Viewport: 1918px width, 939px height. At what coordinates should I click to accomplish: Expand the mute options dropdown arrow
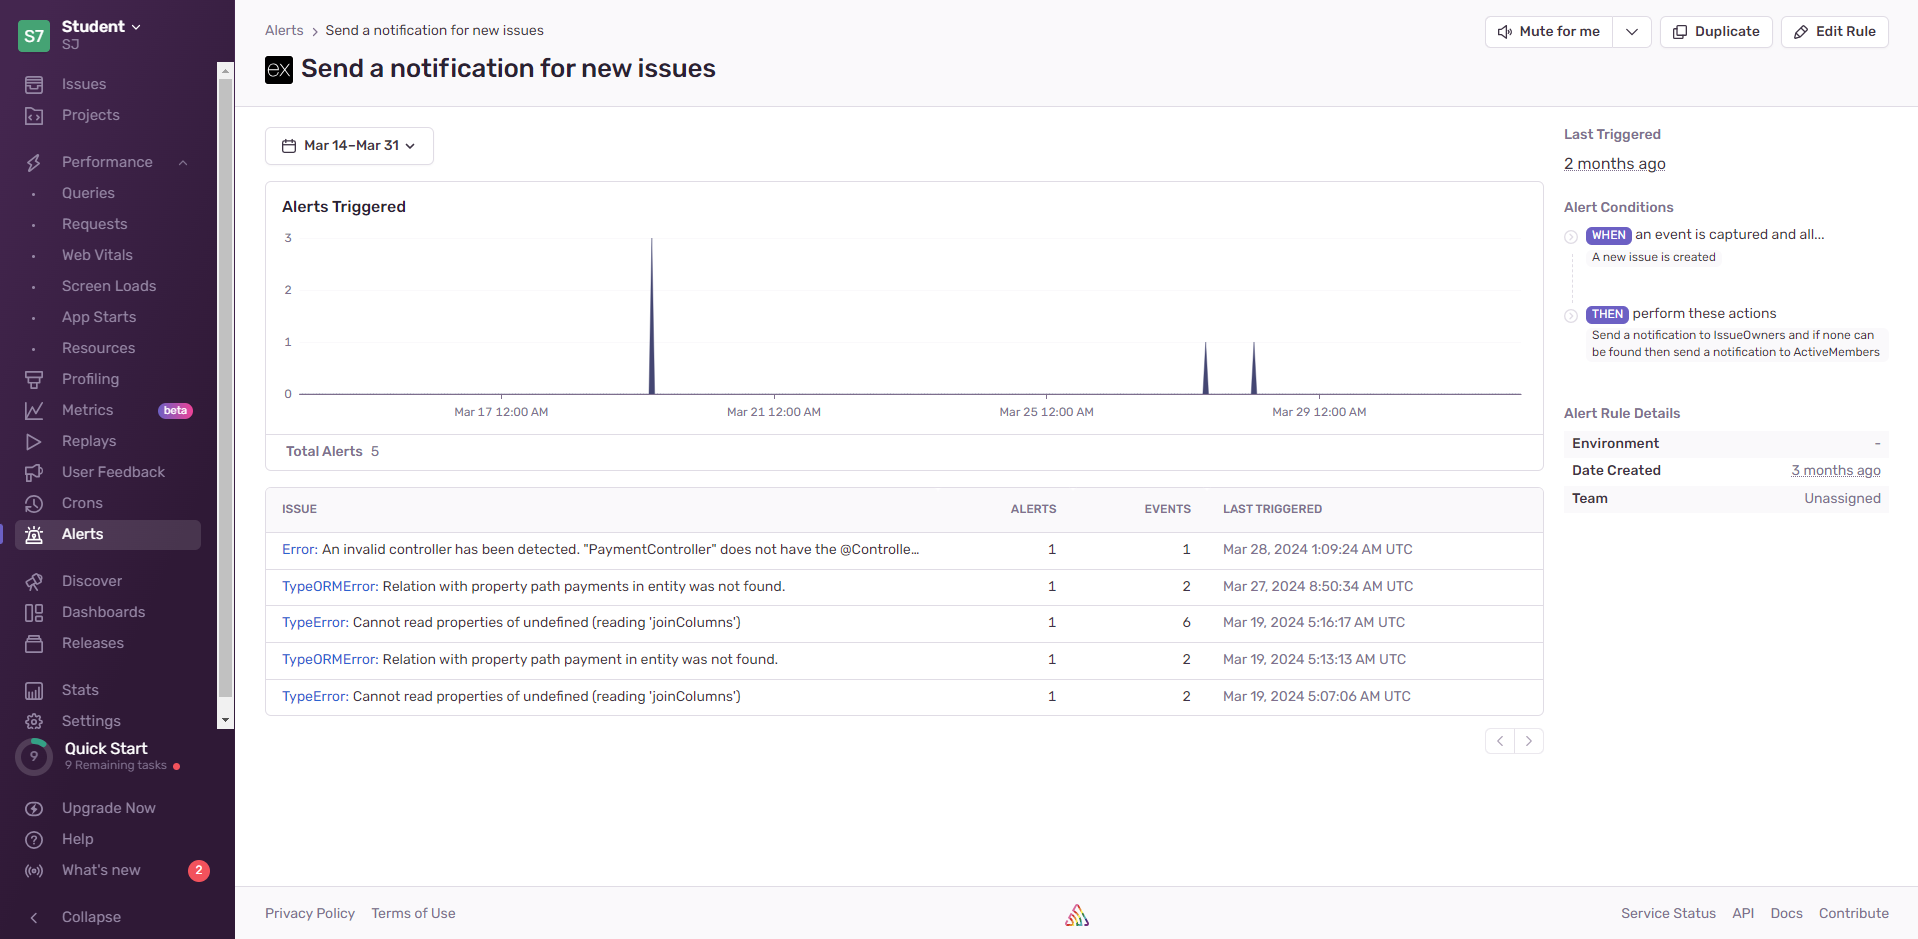1631,32
